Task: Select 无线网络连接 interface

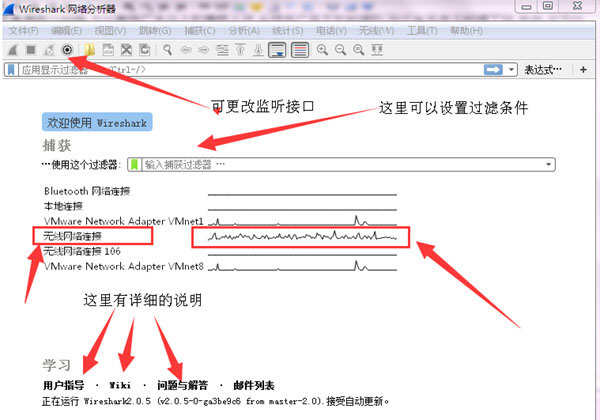Action: pos(72,236)
